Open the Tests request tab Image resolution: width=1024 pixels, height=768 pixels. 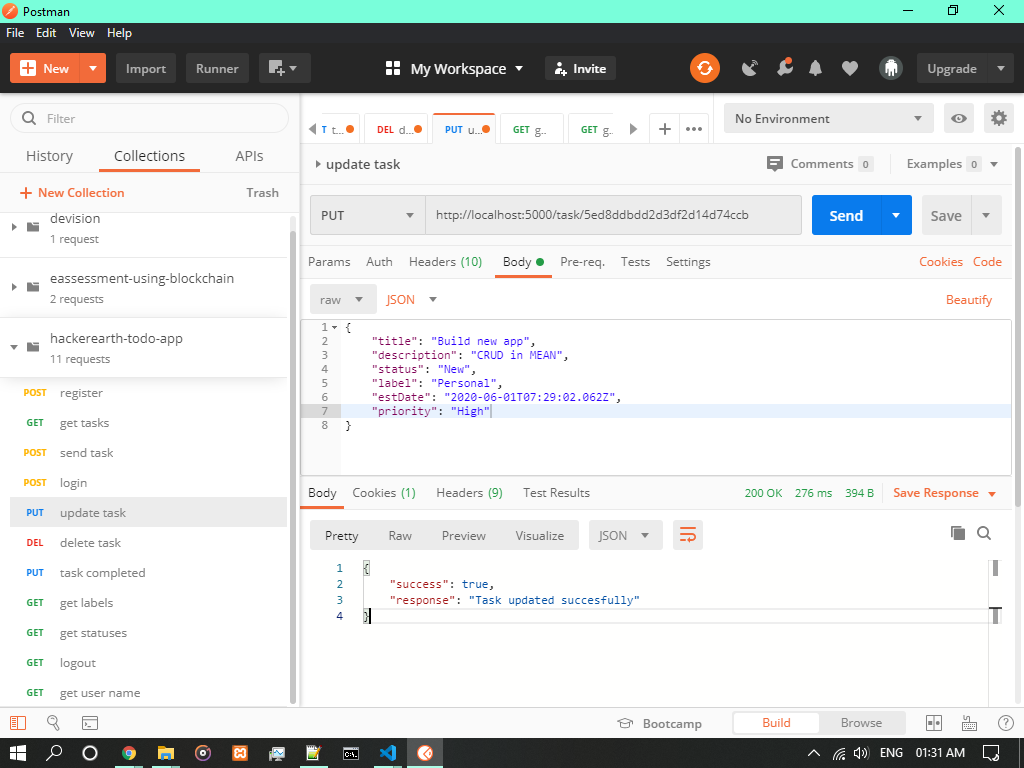(635, 262)
